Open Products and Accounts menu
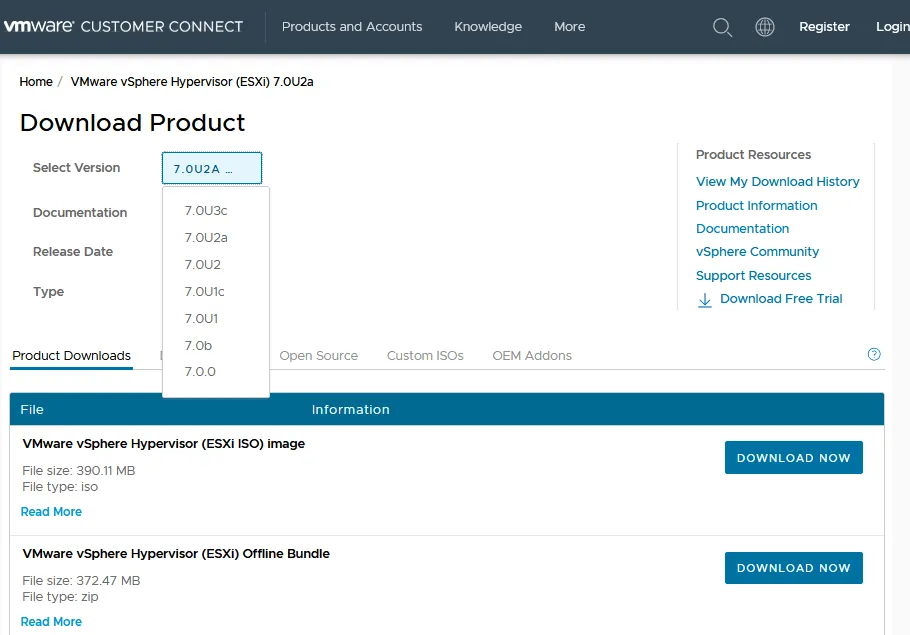Viewport: 910px width, 635px height. point(352,27)
